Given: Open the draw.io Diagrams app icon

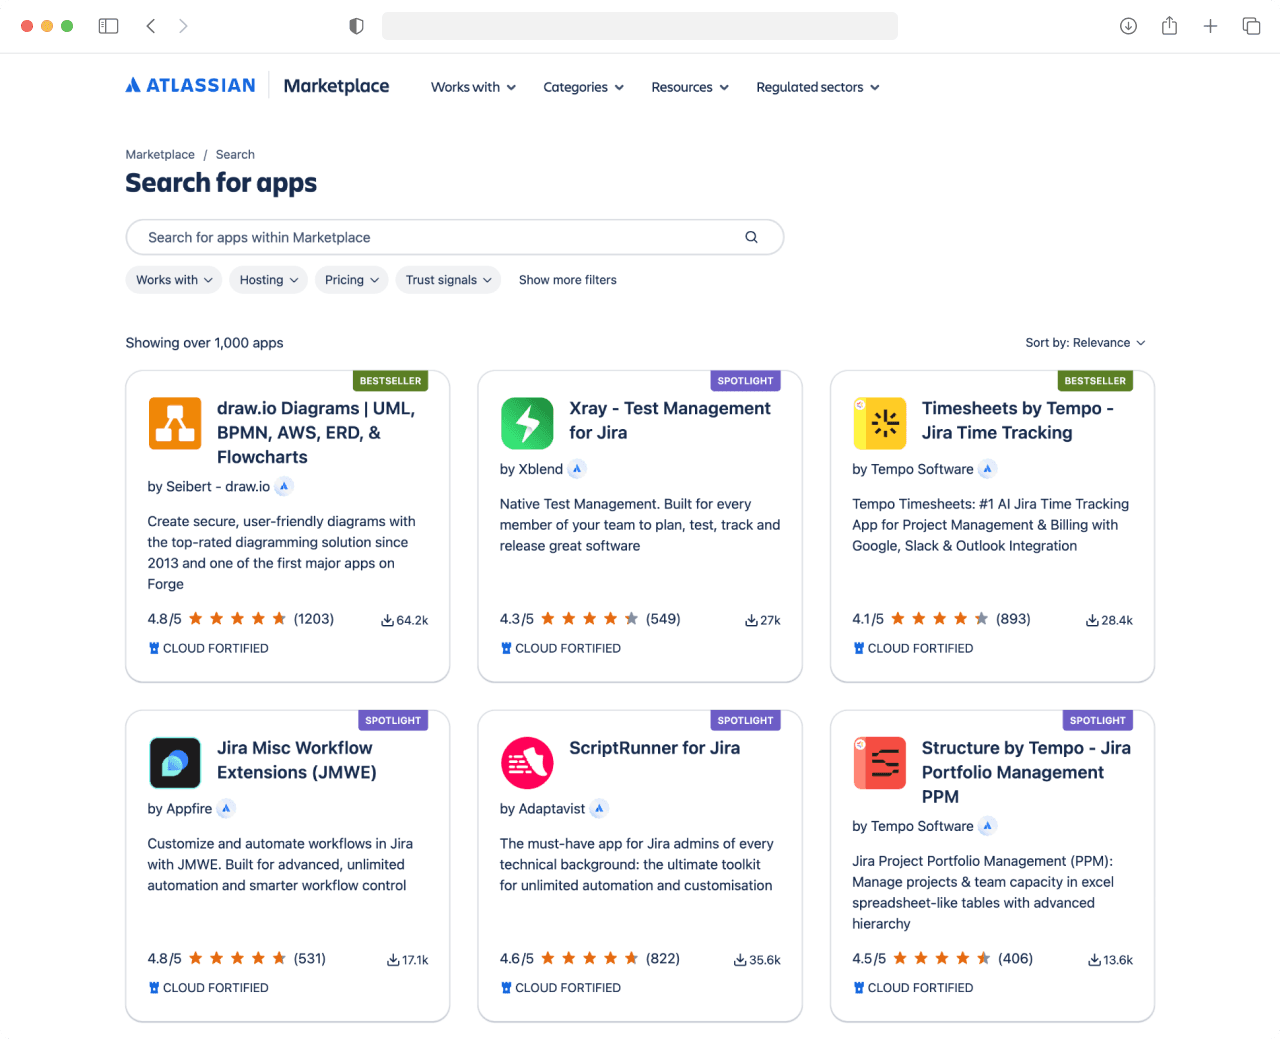Looking at the screenshot, I should click(x=175, y=423).
